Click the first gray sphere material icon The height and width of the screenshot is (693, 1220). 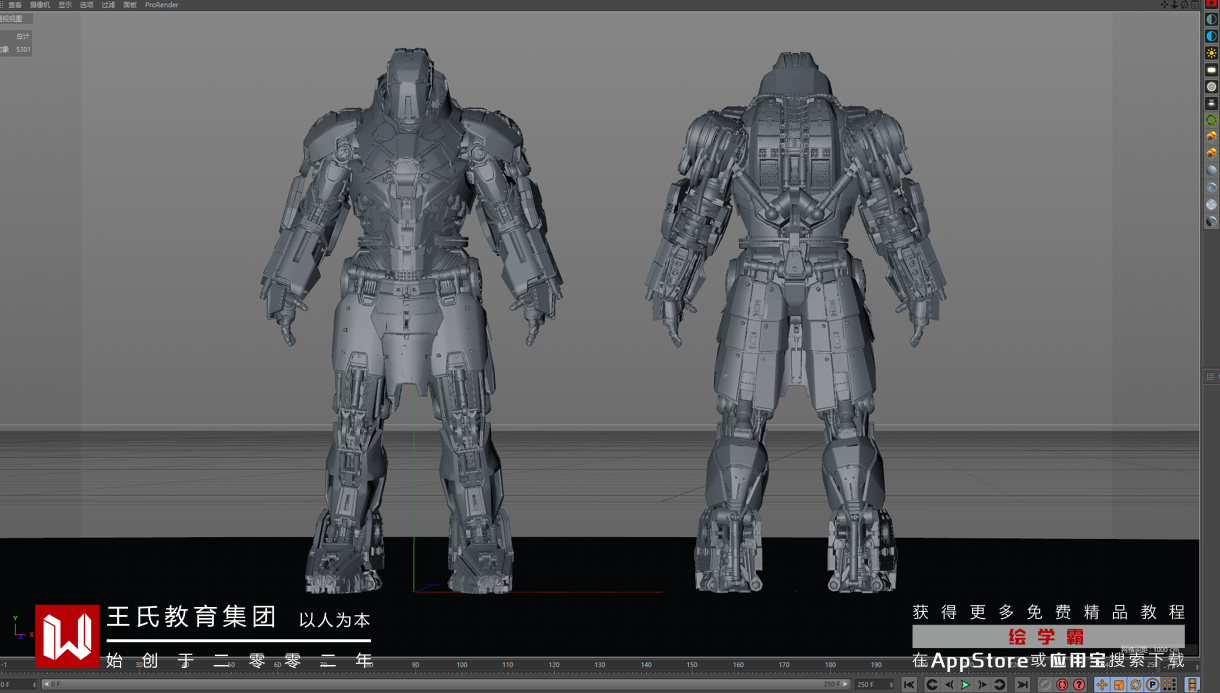(1211, 170)
